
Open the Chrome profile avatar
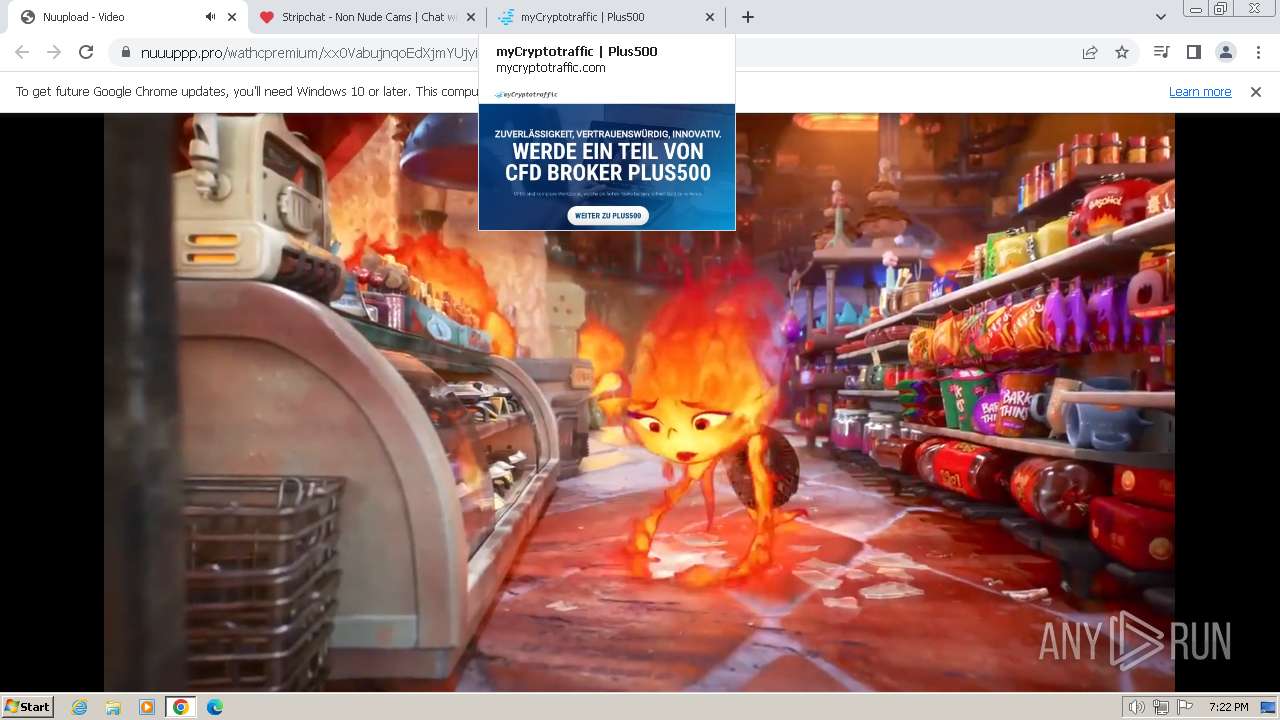(x=1225, y=52)
